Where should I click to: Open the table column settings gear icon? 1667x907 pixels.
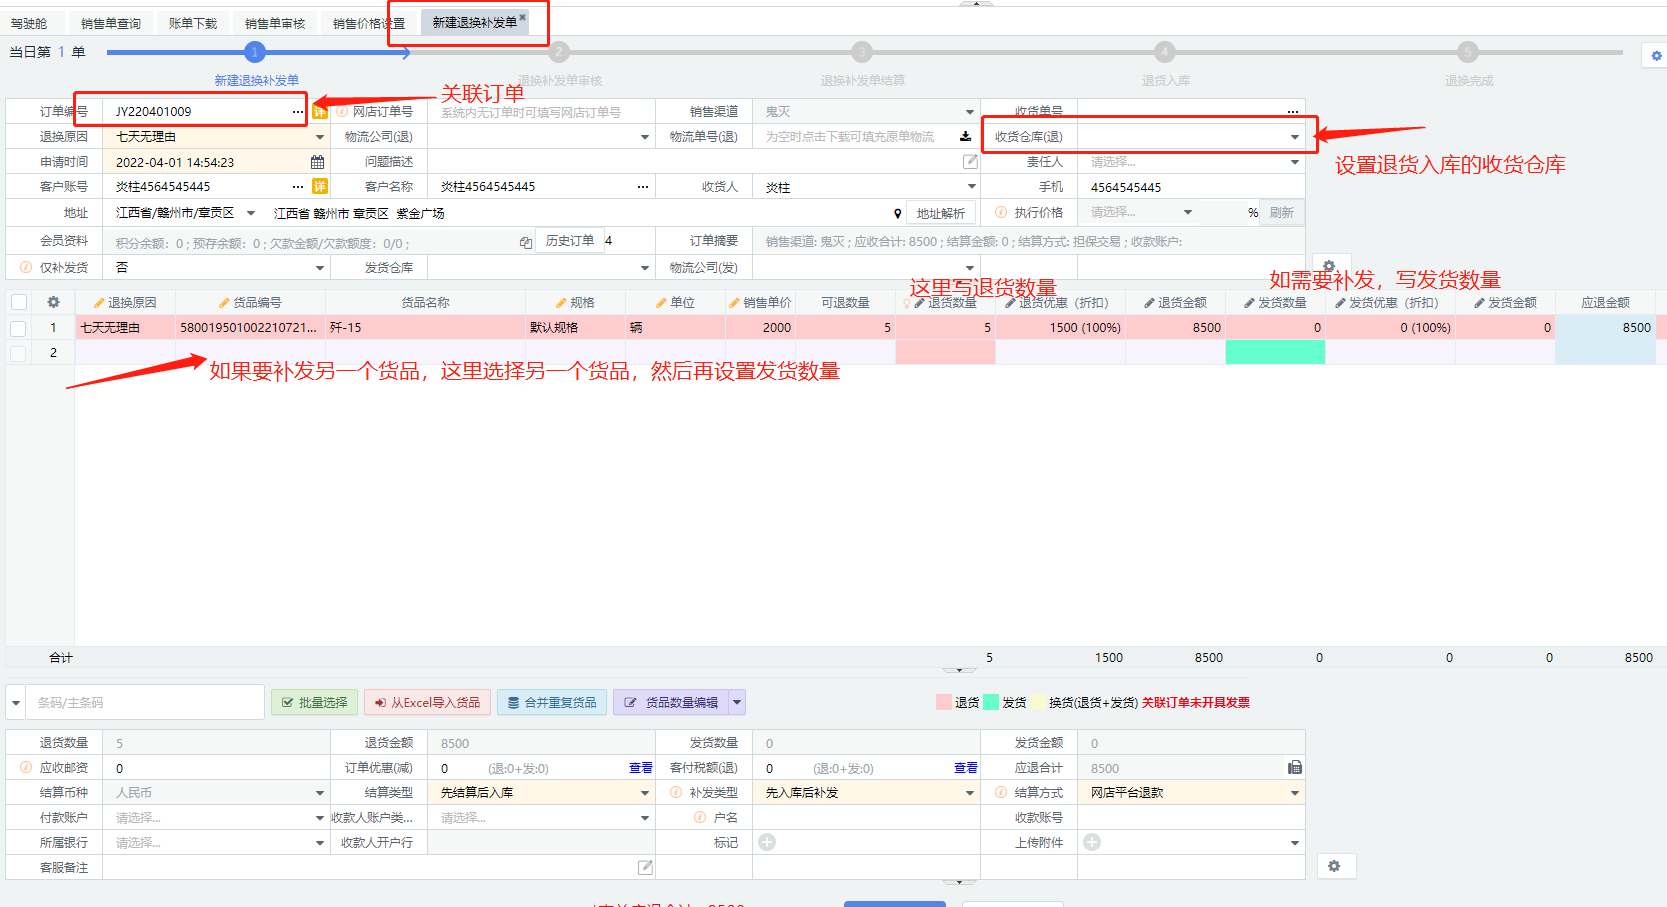[53, 302]
